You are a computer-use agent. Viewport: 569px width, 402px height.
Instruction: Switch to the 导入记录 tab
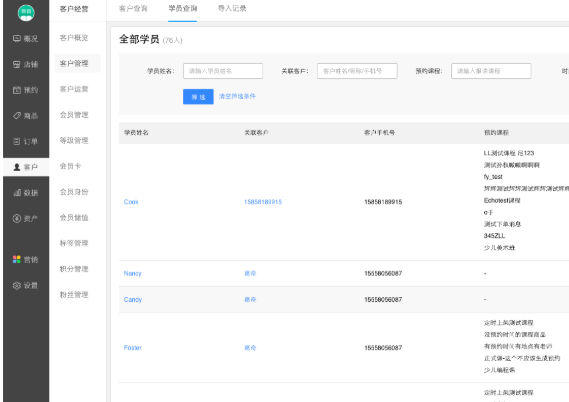232,8
